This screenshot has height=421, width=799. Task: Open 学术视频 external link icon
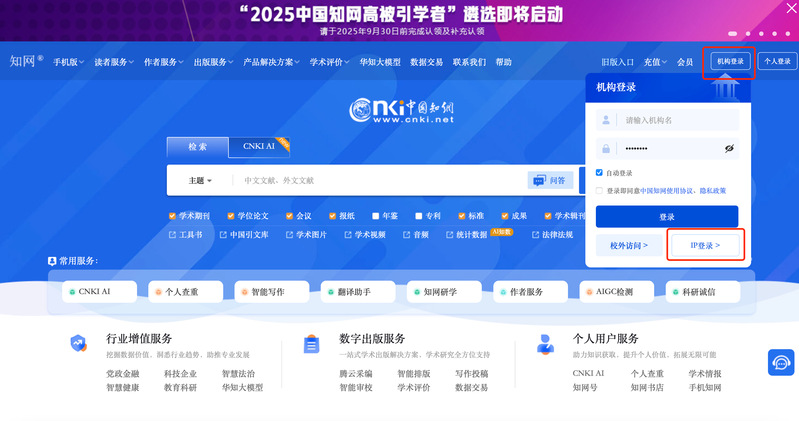348,234
